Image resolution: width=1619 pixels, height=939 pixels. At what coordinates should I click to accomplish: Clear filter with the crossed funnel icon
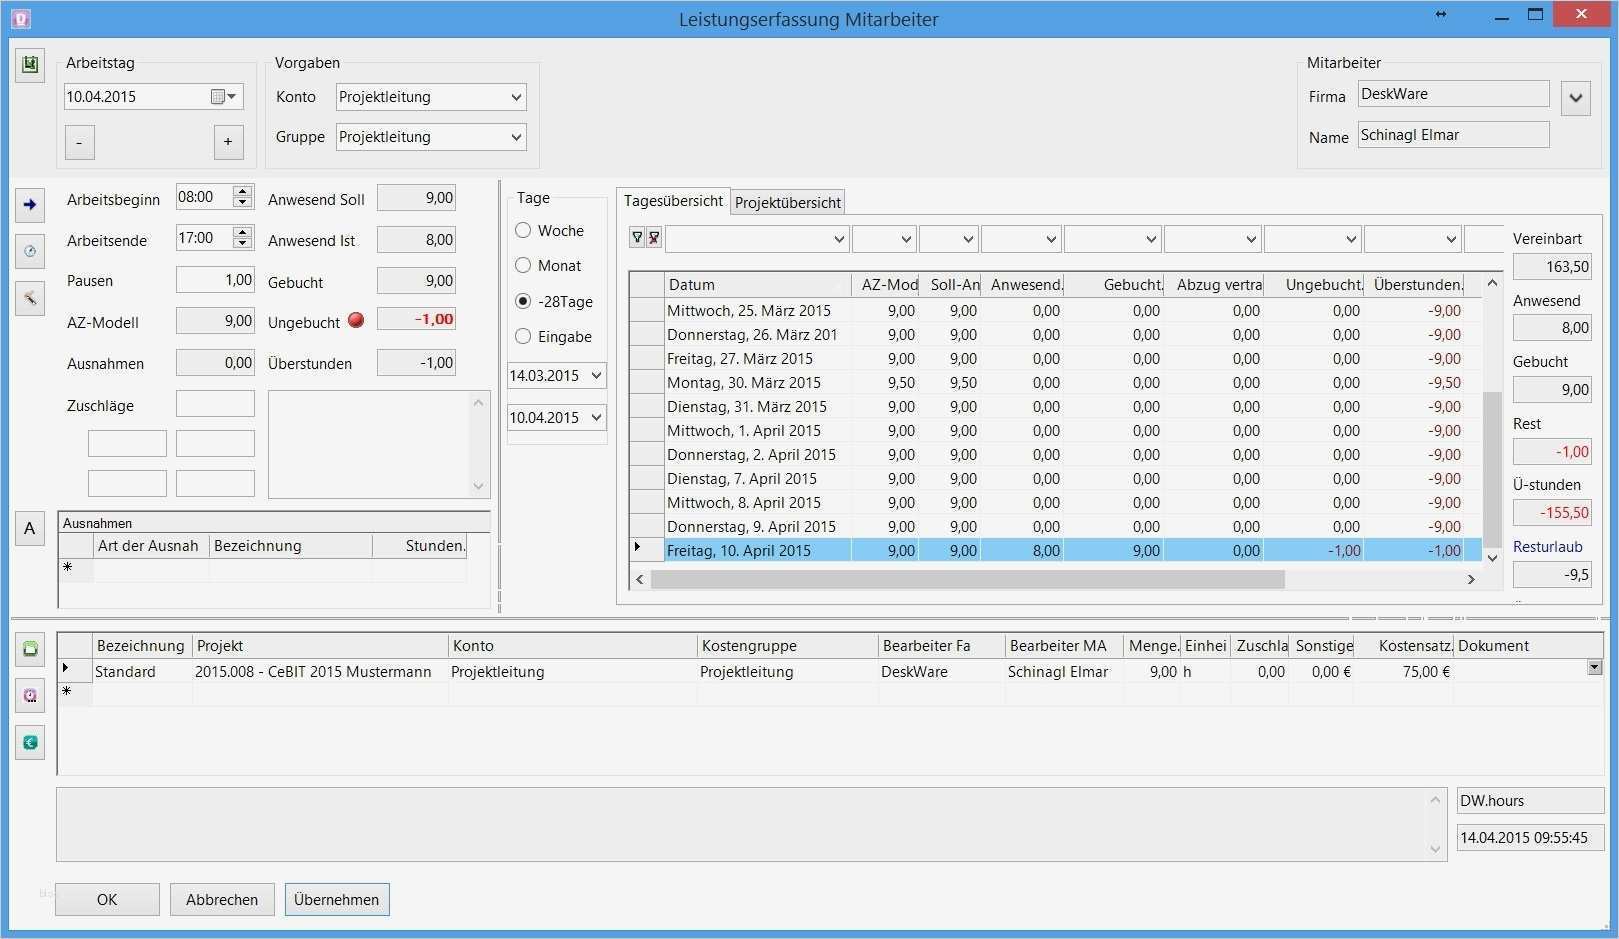(x=654, y=238)
